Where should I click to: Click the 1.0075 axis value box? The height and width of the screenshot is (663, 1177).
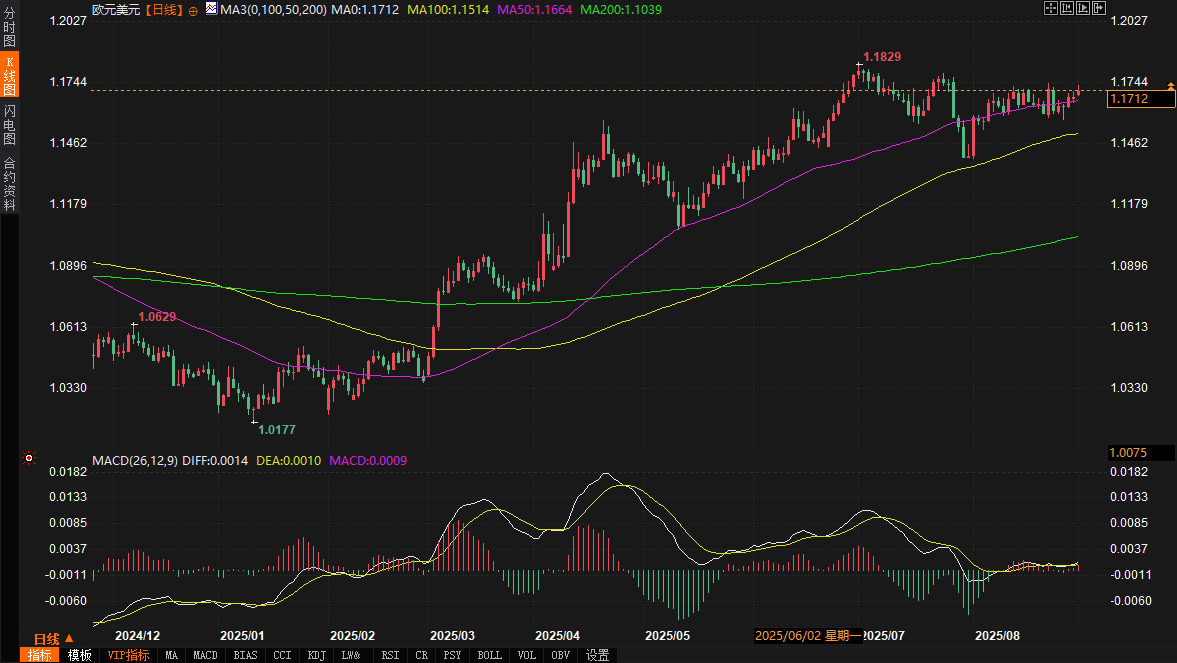(x=1141, y=452)
